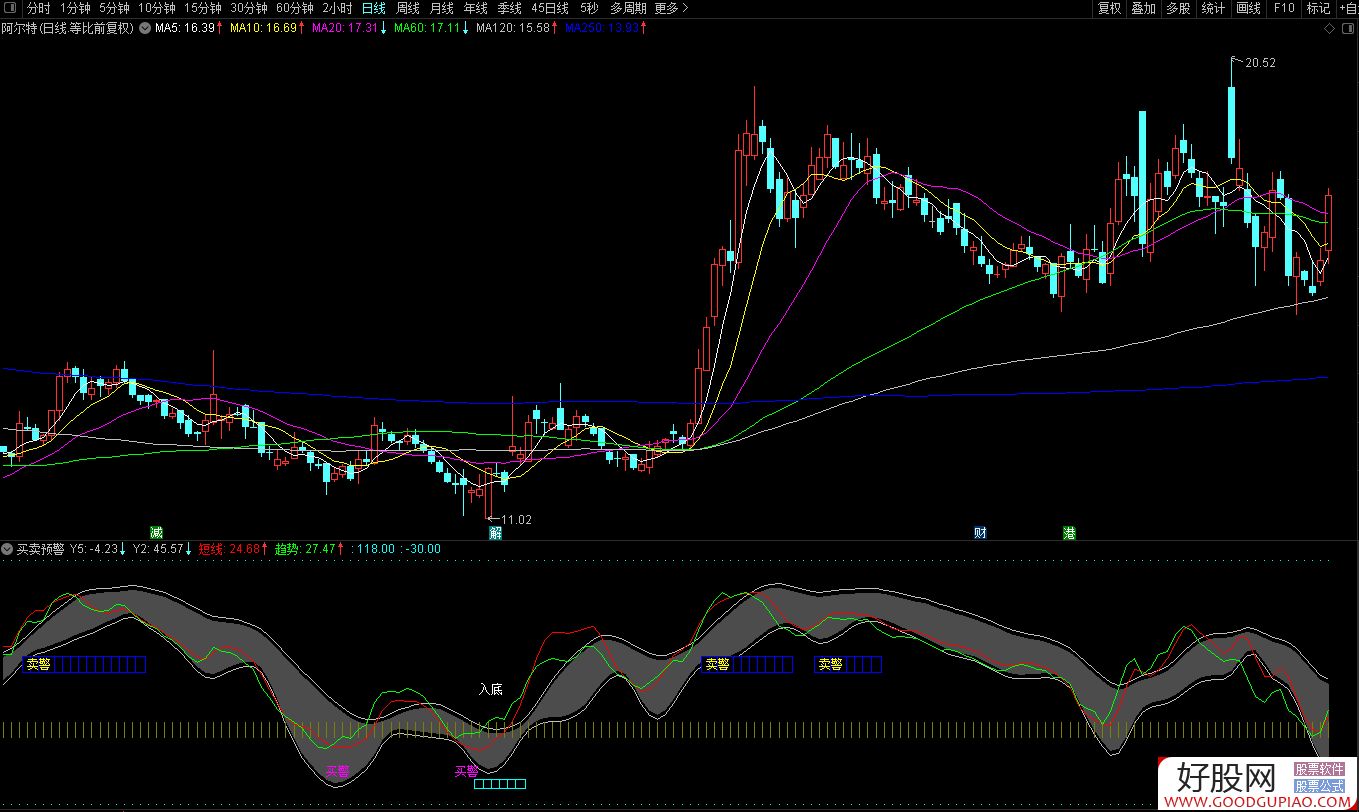Screen dimensions: 1359x812
Task: Select the 5分钟 period
Action: (114, 8)
